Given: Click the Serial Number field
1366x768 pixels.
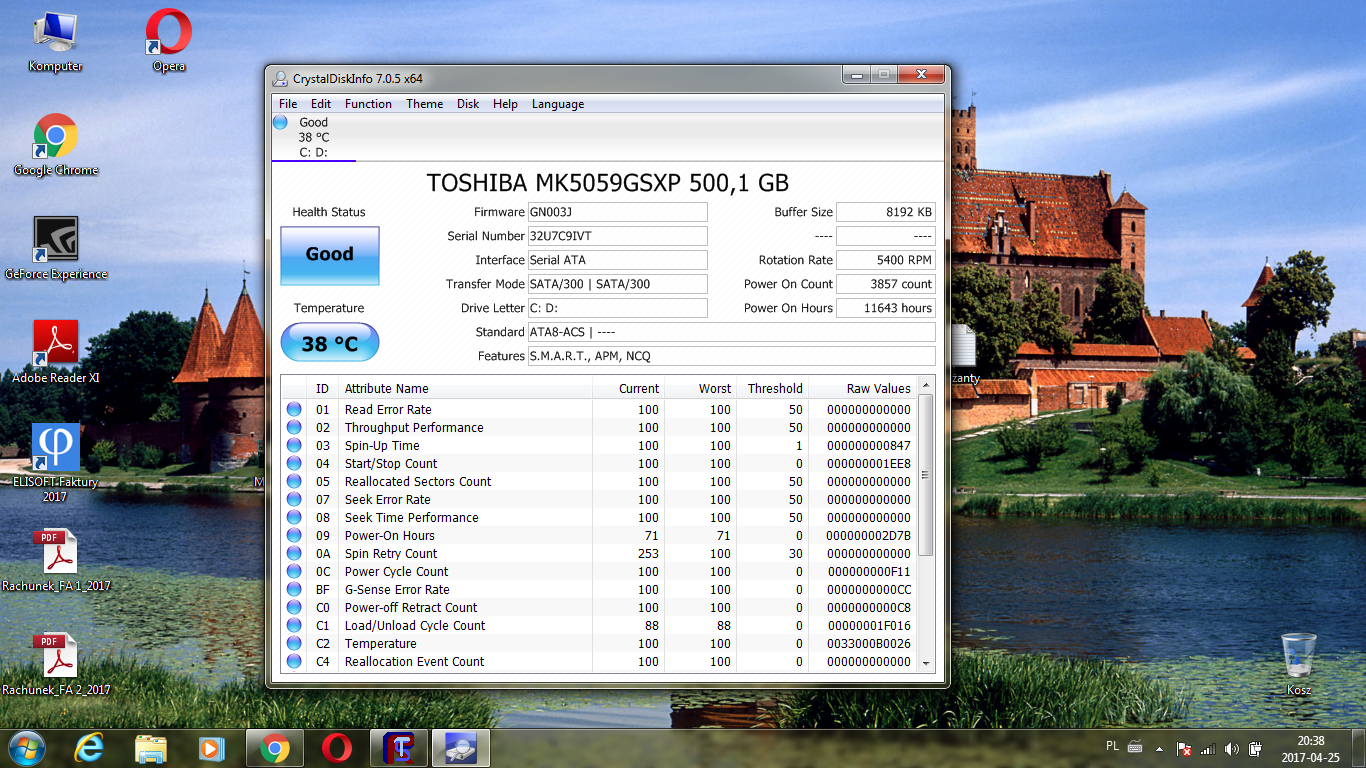Looking at the screenshot, I should pyautogui.click(x=617, y=236).
